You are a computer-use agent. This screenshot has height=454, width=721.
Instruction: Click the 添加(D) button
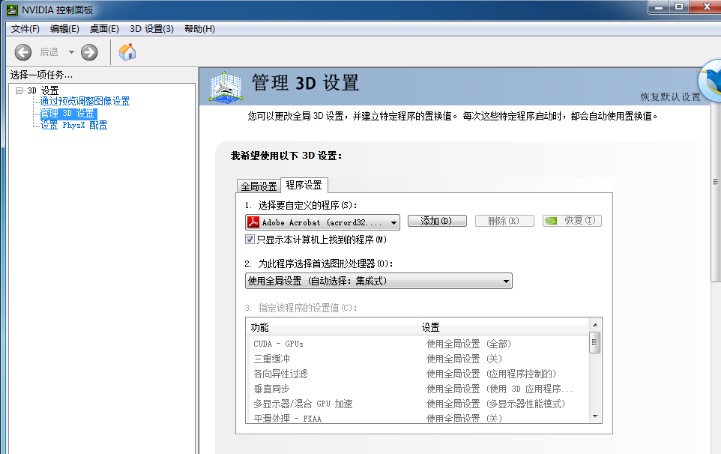tap(437, 221)
